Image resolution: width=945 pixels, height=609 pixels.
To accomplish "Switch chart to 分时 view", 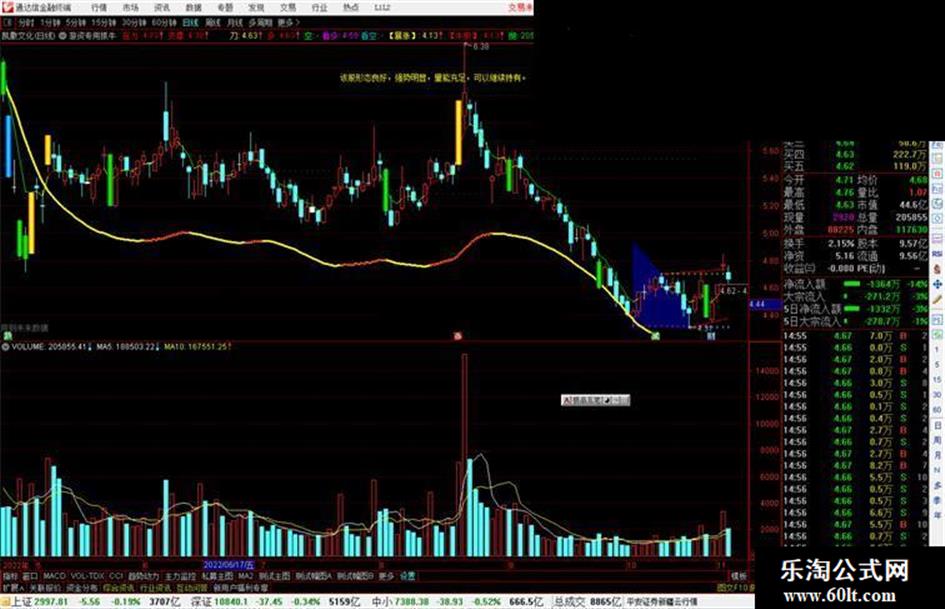I will coord(26,23).
